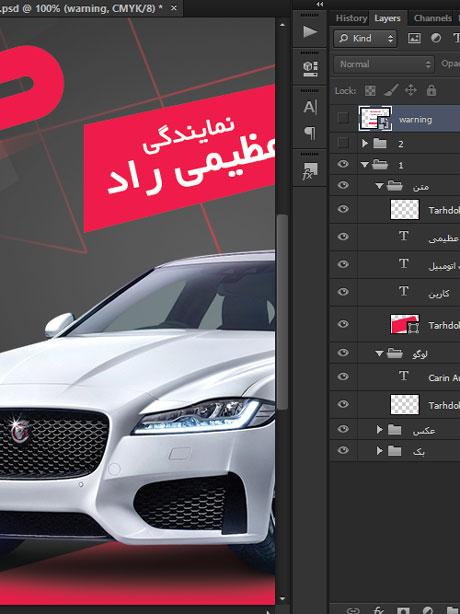Show the hidden warning layer
The height and width of the screenshot is (614, 460).
pyautogui.click(x=343, y=117)
